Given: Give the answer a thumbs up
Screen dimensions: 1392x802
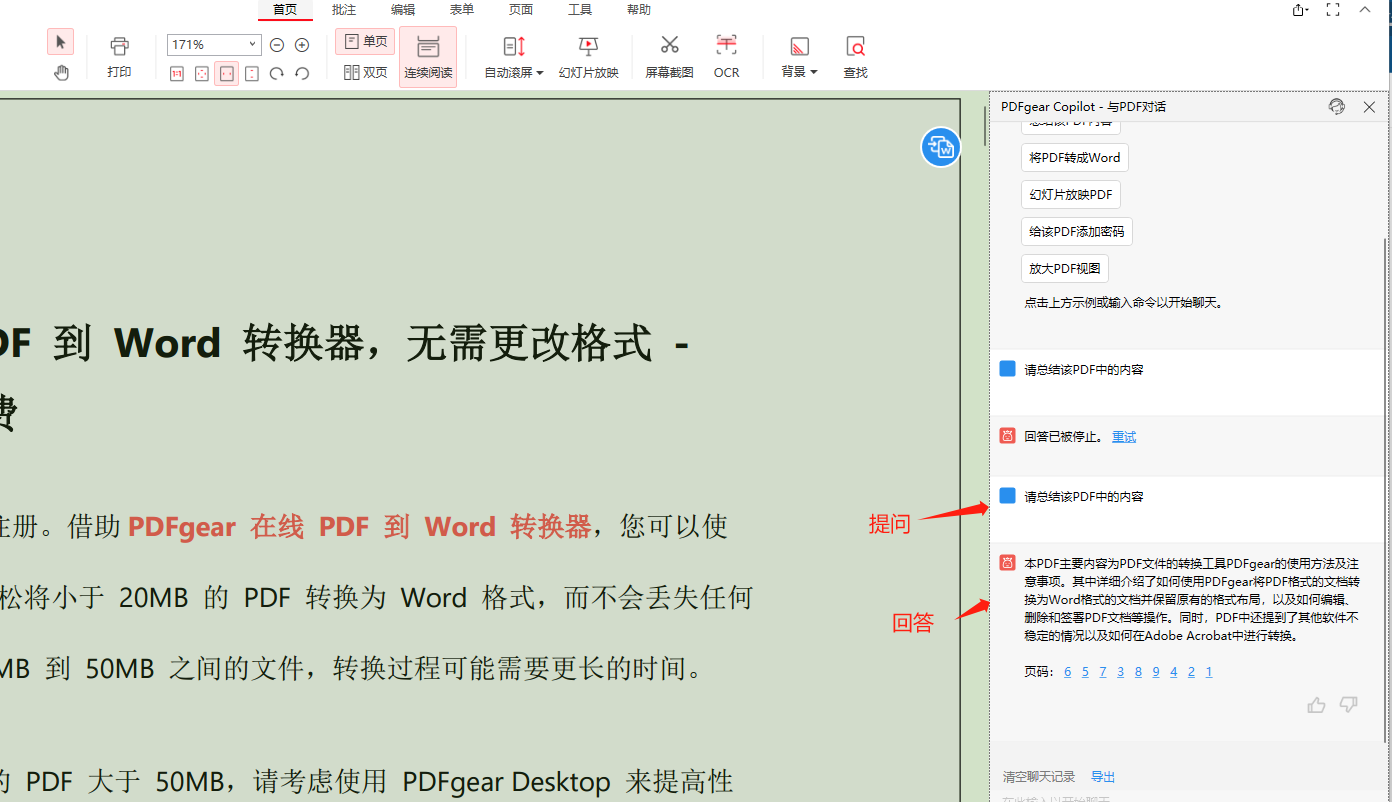Looking at the screenshot, I should (1316, 705).
